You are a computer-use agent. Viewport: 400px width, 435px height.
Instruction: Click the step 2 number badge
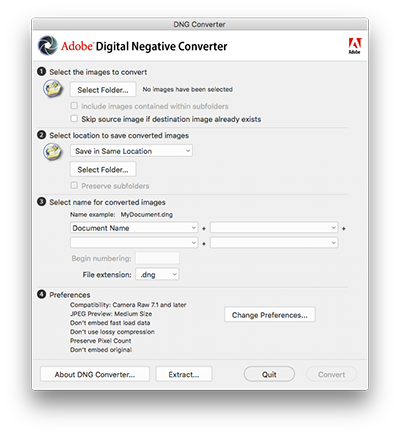pos(41,135)
